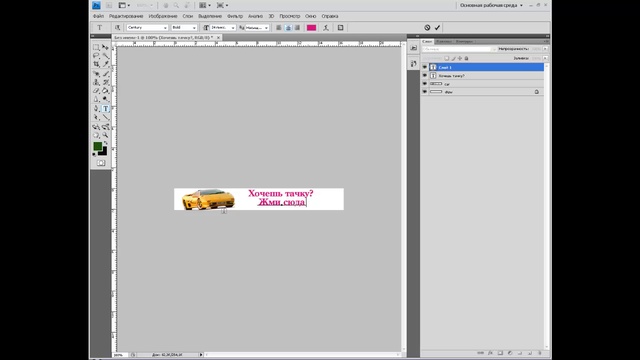Hide the car layer
Viewport: 640px width, 360px height.
point(424,84)
